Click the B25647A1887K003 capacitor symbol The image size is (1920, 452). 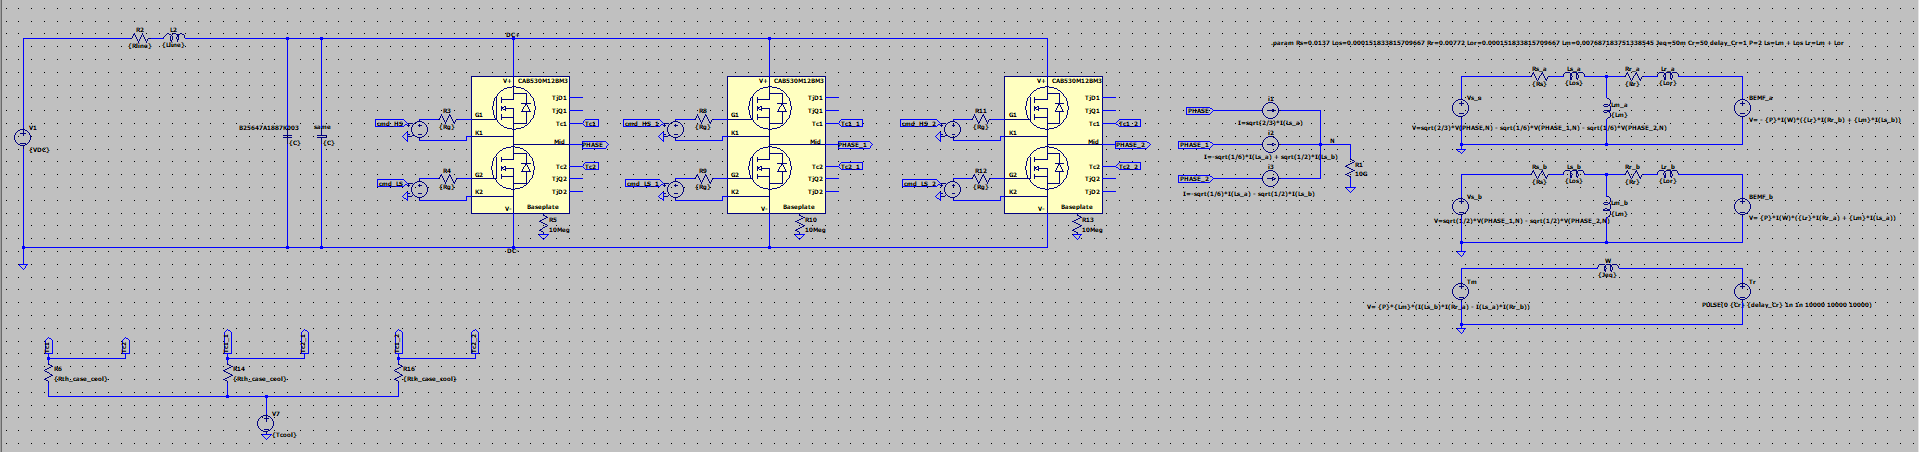(x=288, y=137)
